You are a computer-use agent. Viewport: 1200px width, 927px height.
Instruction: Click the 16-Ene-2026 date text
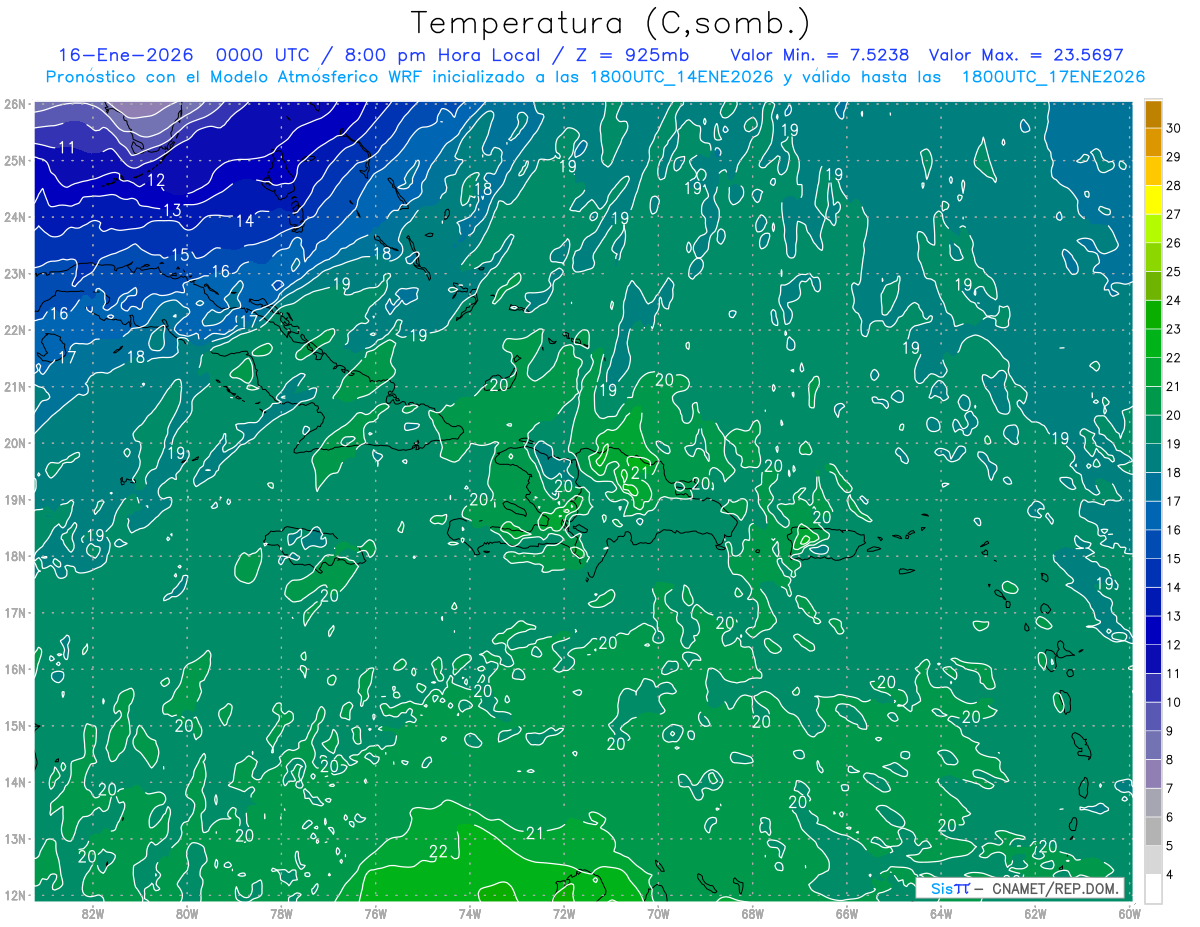coord(125,55)
